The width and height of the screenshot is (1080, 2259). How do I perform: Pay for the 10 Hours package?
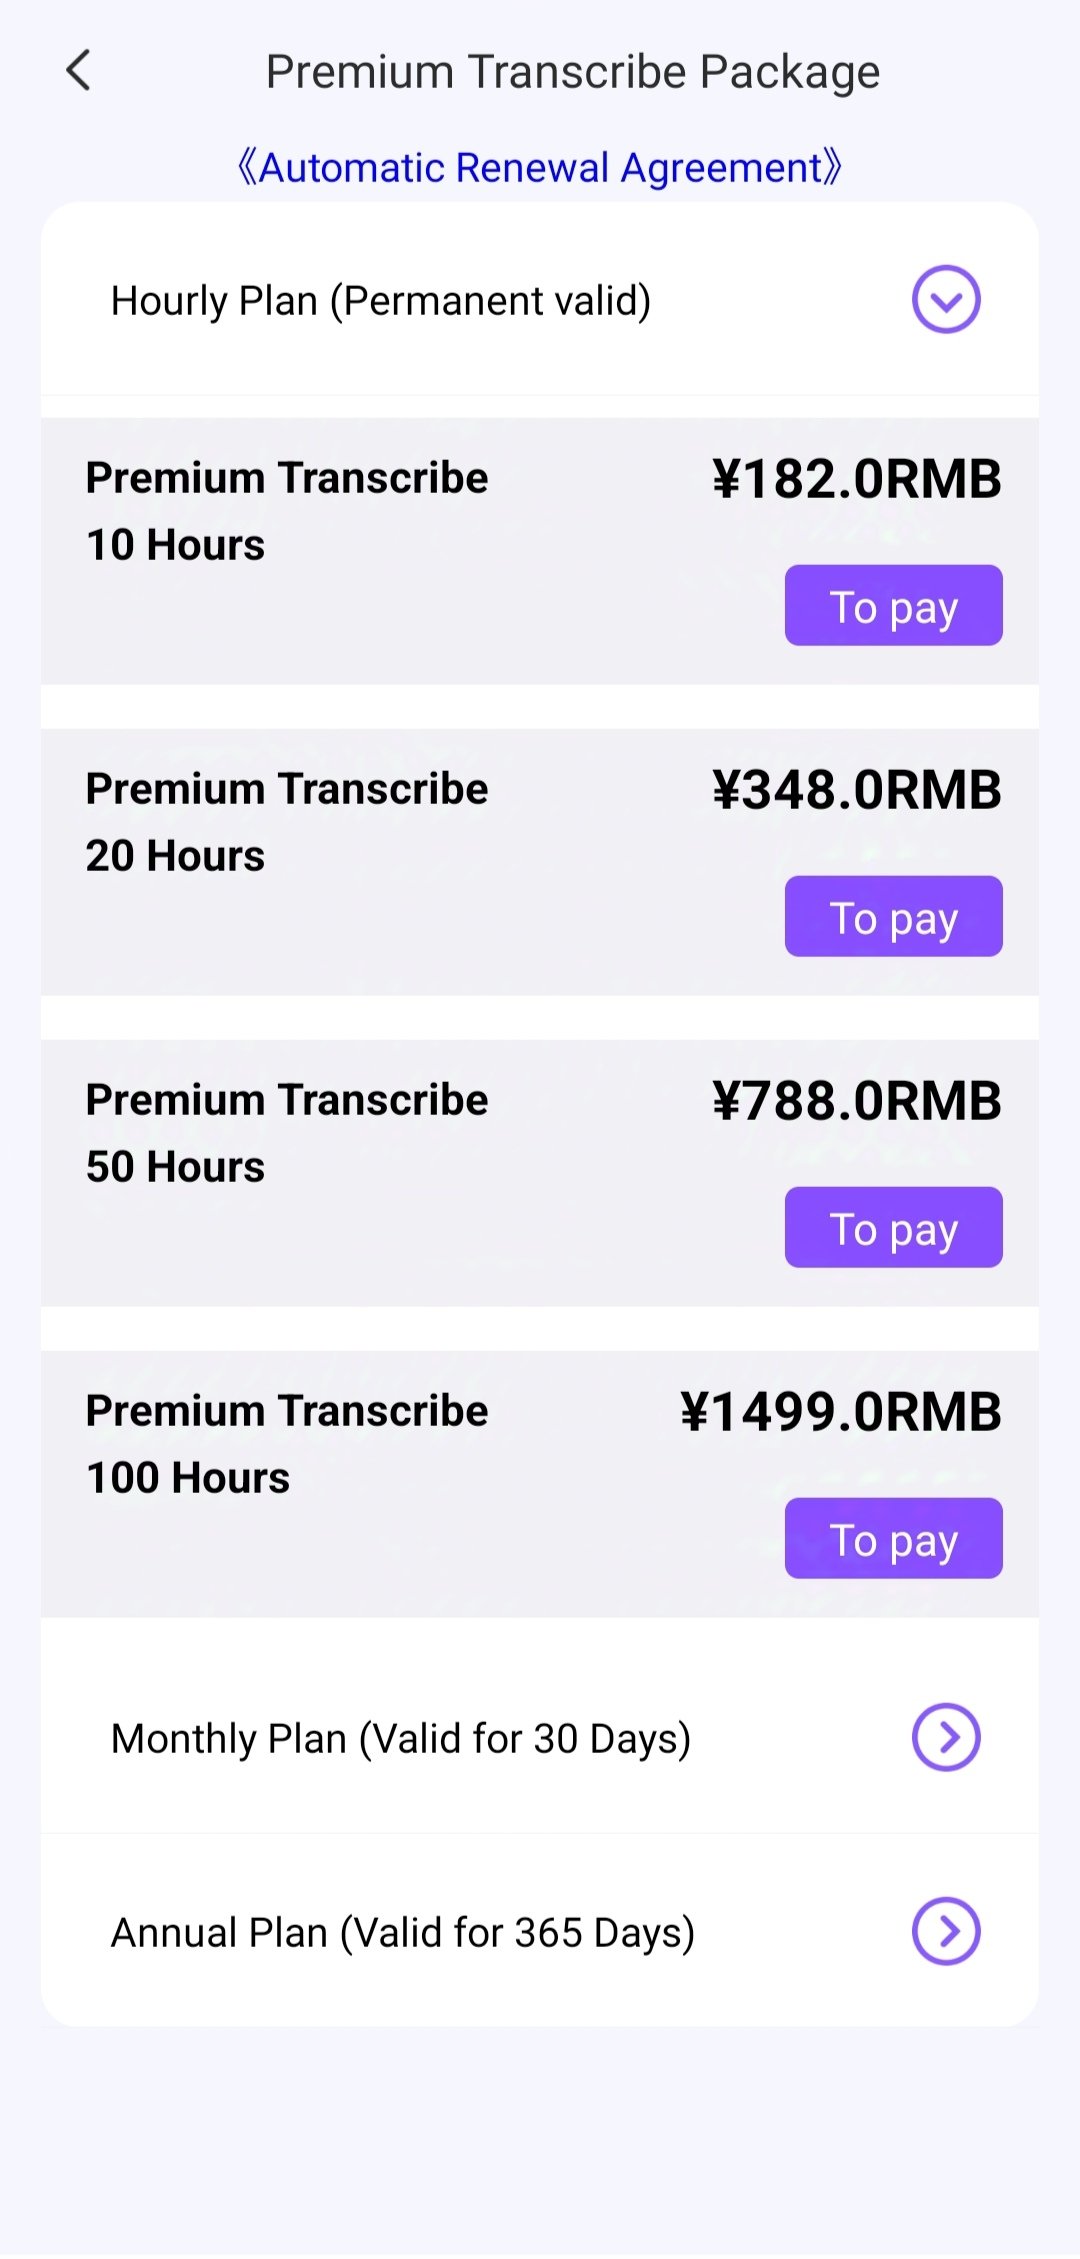pos(893,605)
